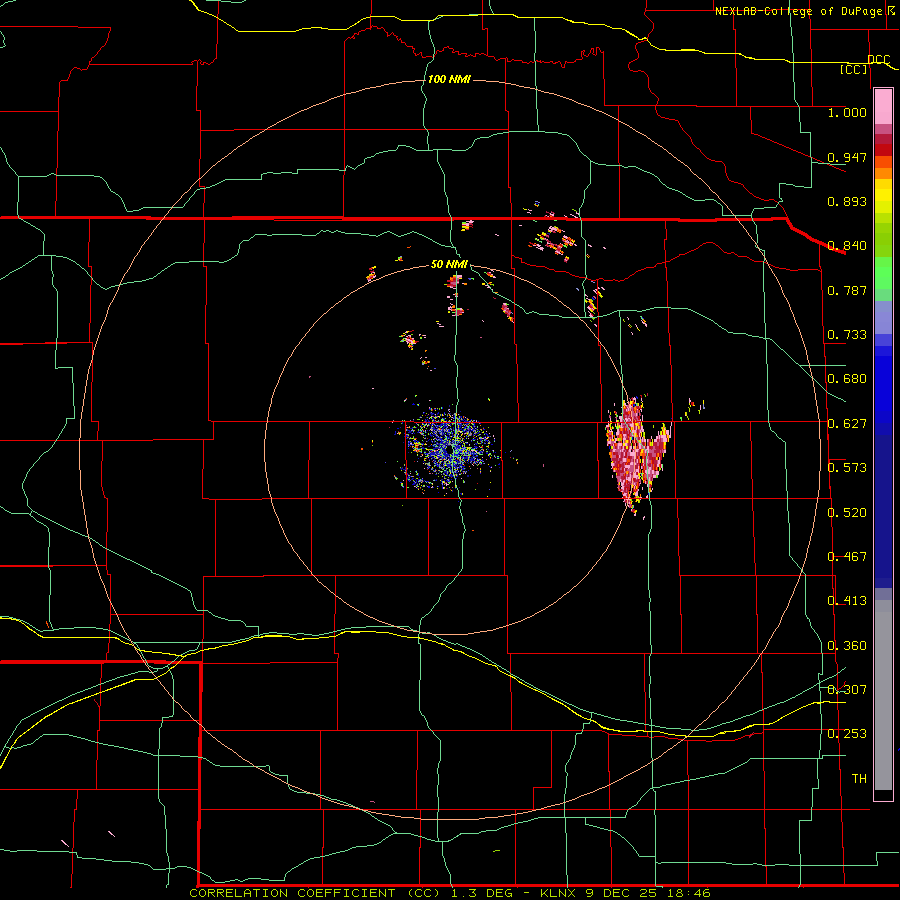
Task: Pick the yellow segment of the color bar
Action: click(883, 196)
